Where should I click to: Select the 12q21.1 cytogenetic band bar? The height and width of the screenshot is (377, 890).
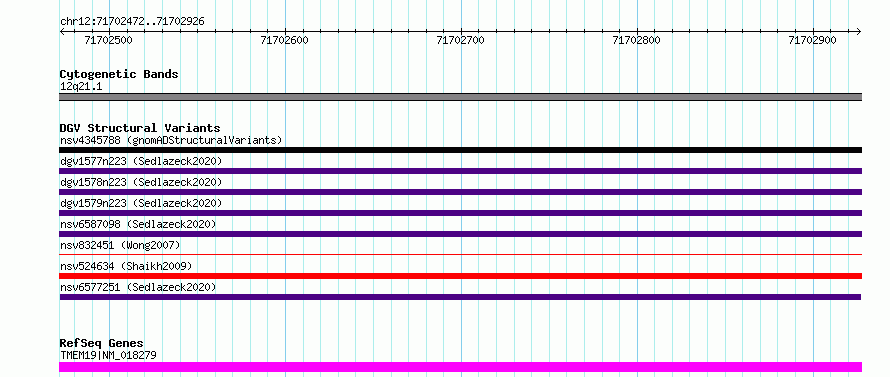pyautogui.click(x=460, y=97)
